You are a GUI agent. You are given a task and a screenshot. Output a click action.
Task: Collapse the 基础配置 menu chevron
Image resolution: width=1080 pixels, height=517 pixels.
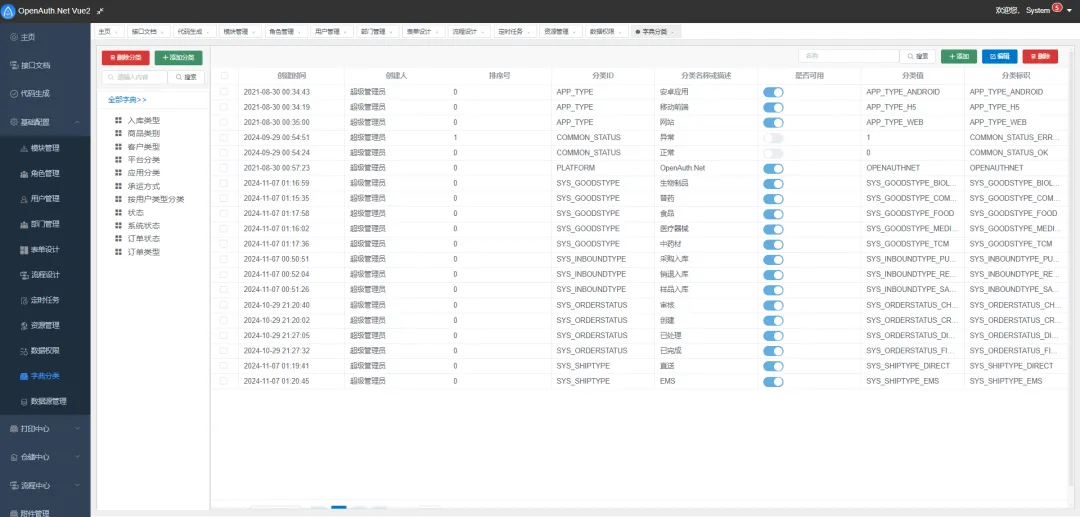coord(77,122)
